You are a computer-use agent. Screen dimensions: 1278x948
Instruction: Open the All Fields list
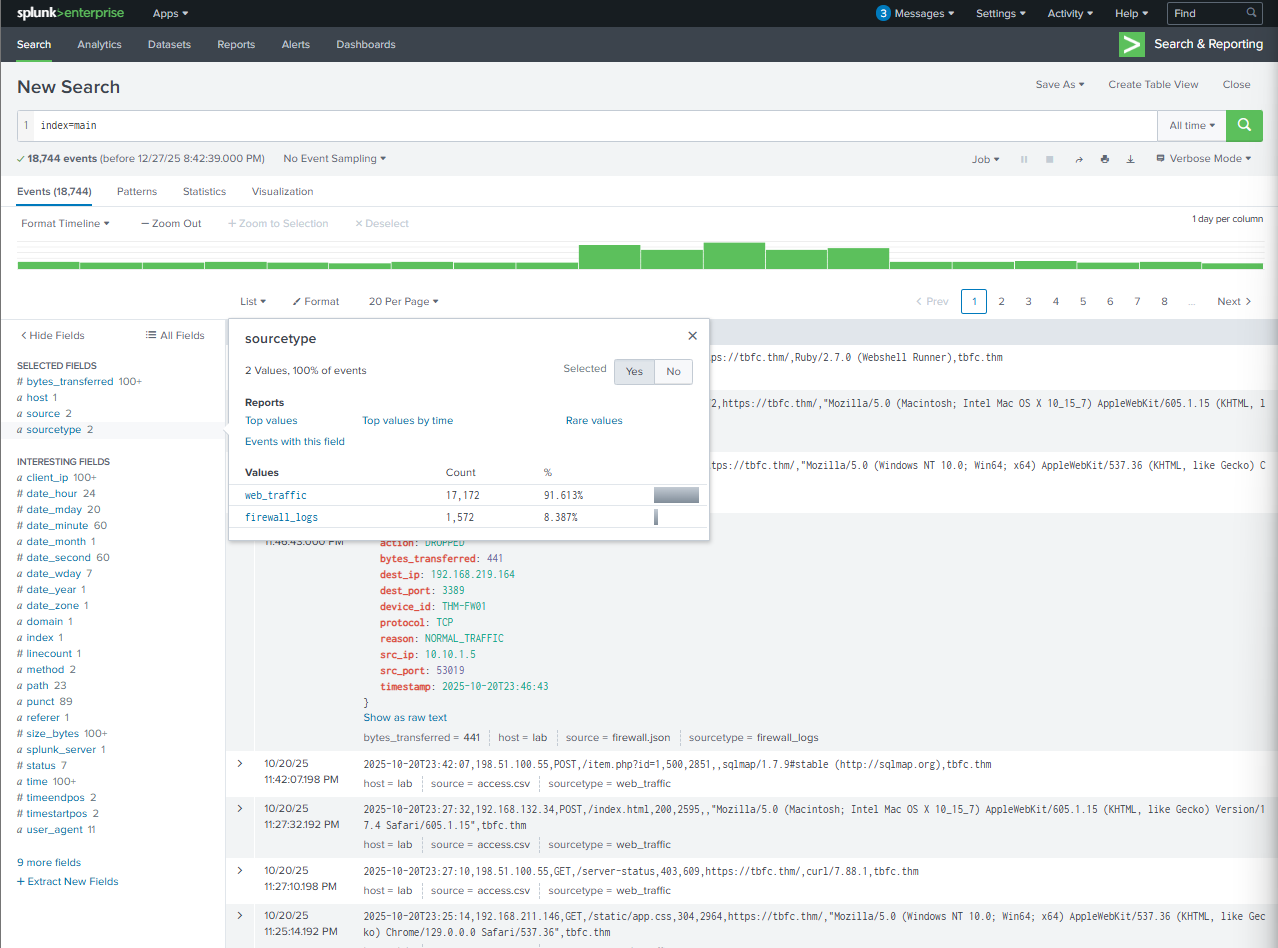(175, 336)
